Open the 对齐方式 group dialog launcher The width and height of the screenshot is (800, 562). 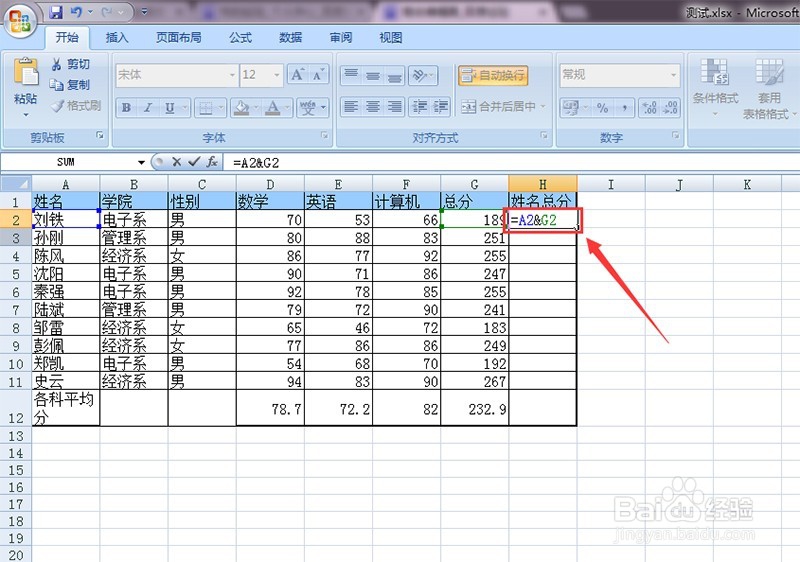tap(544, 135)
